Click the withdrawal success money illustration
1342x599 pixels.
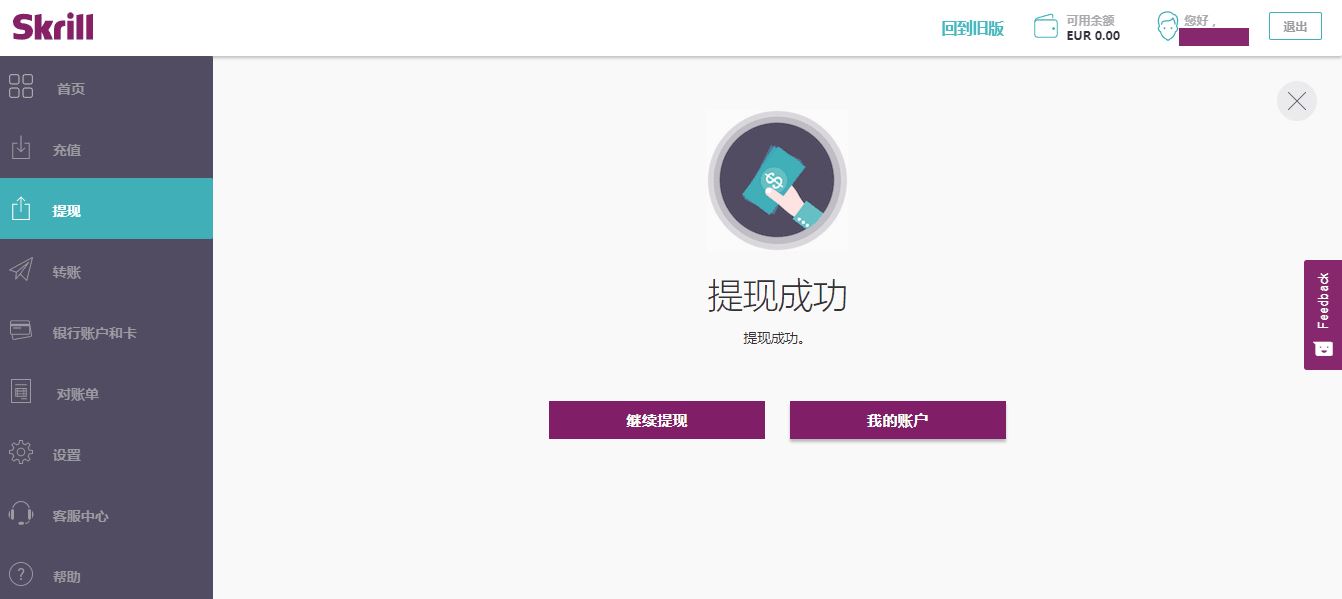(x=777, y=181)
